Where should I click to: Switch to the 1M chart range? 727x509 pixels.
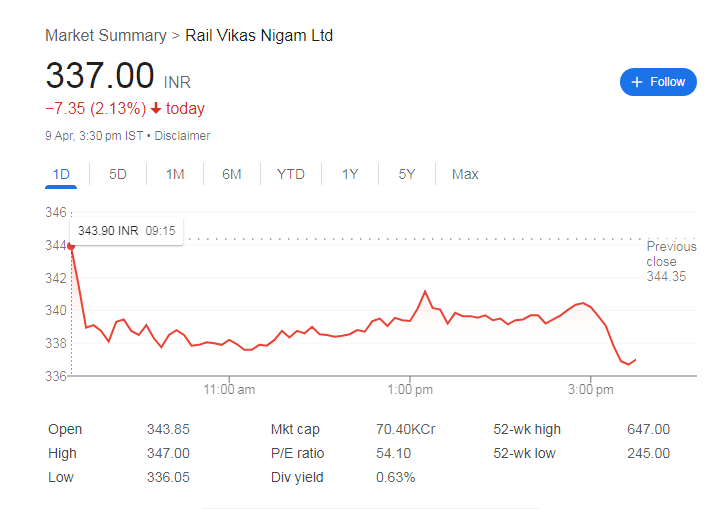click(175, 174)
